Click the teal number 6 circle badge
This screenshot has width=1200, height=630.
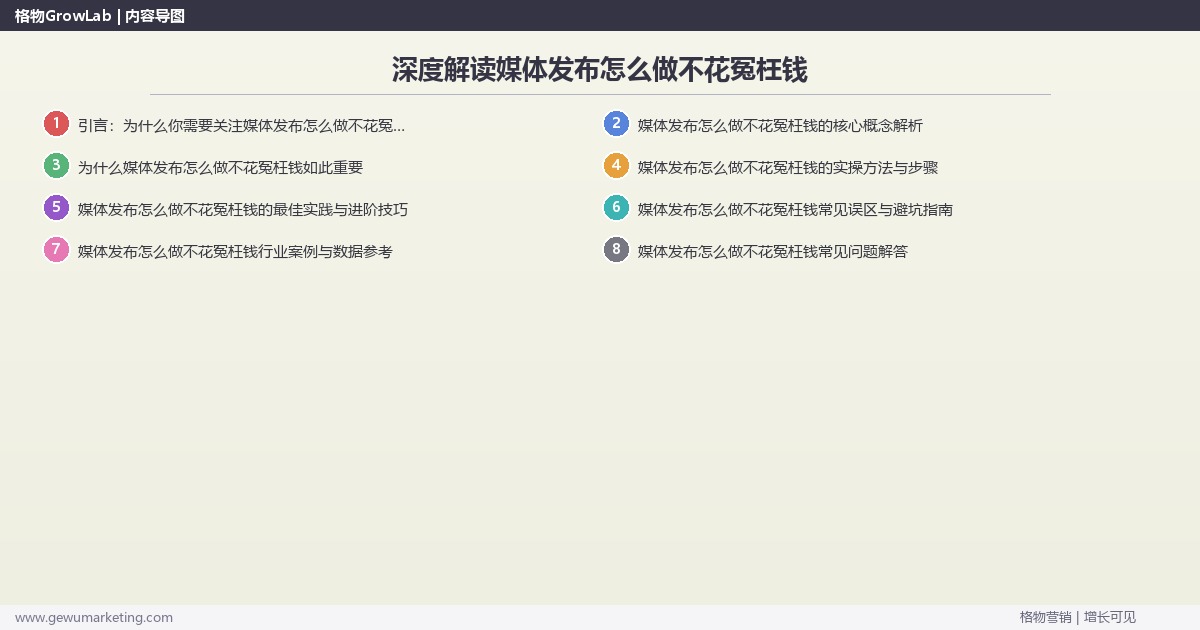tap(616, 208)
